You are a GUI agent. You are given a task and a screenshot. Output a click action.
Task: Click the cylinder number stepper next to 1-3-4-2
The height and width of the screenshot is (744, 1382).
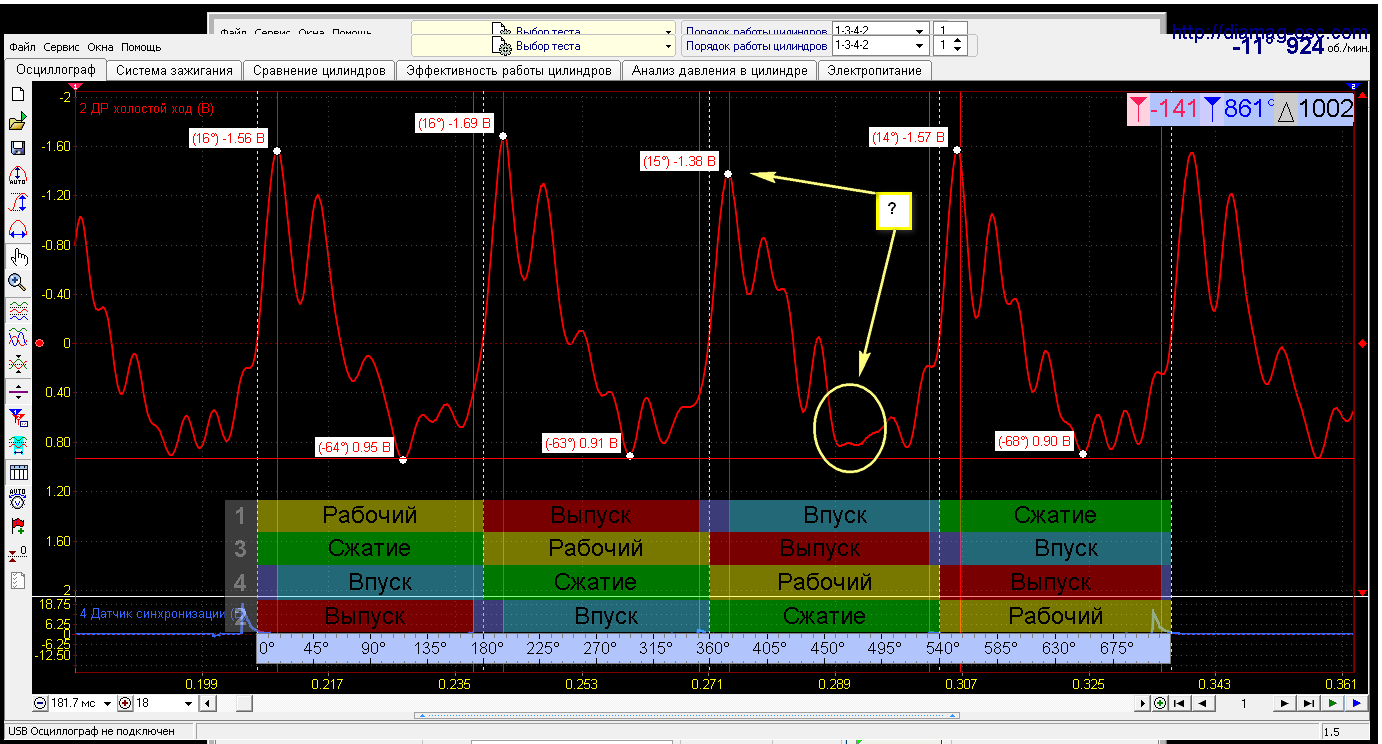coord(958,46)
